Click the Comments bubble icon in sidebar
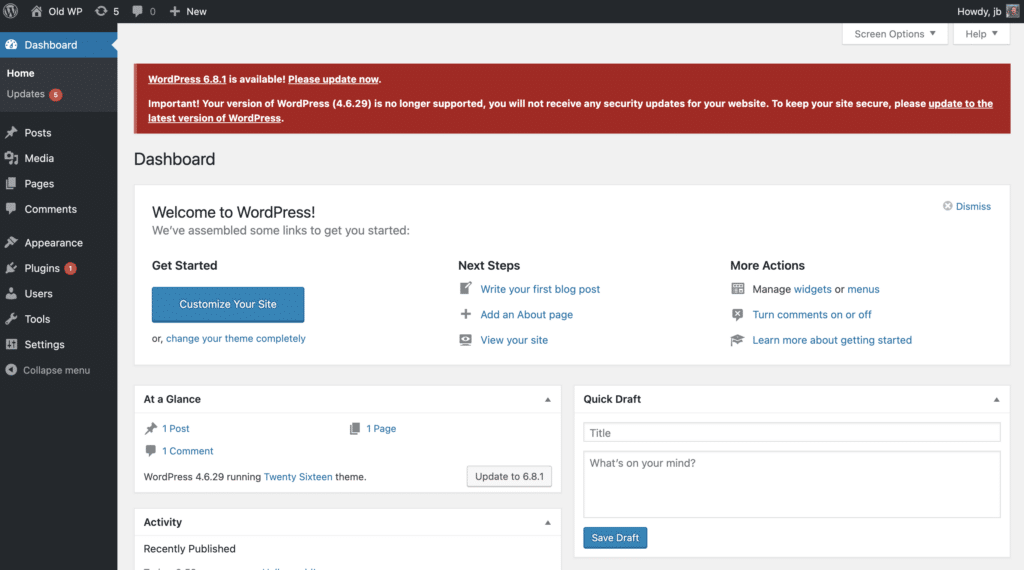This screenshot has width=1024, height=570. click(x=11, y=209)
